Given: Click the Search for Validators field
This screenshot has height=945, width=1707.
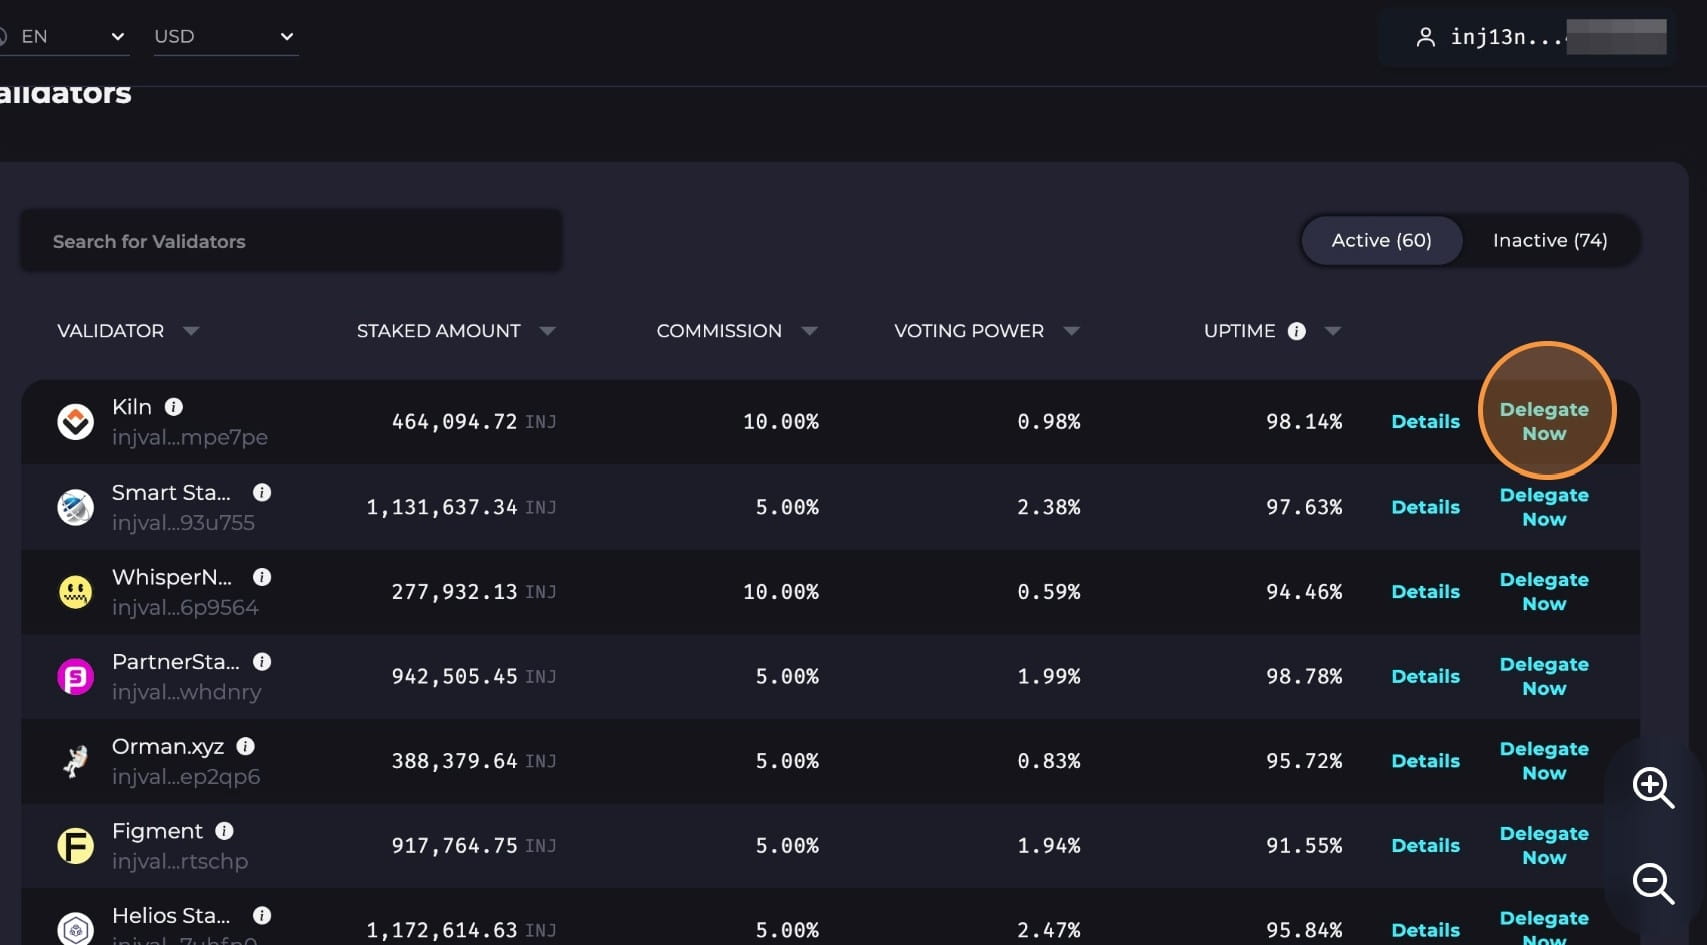Looking at the screenshot, I should click(x=290, y=241).
